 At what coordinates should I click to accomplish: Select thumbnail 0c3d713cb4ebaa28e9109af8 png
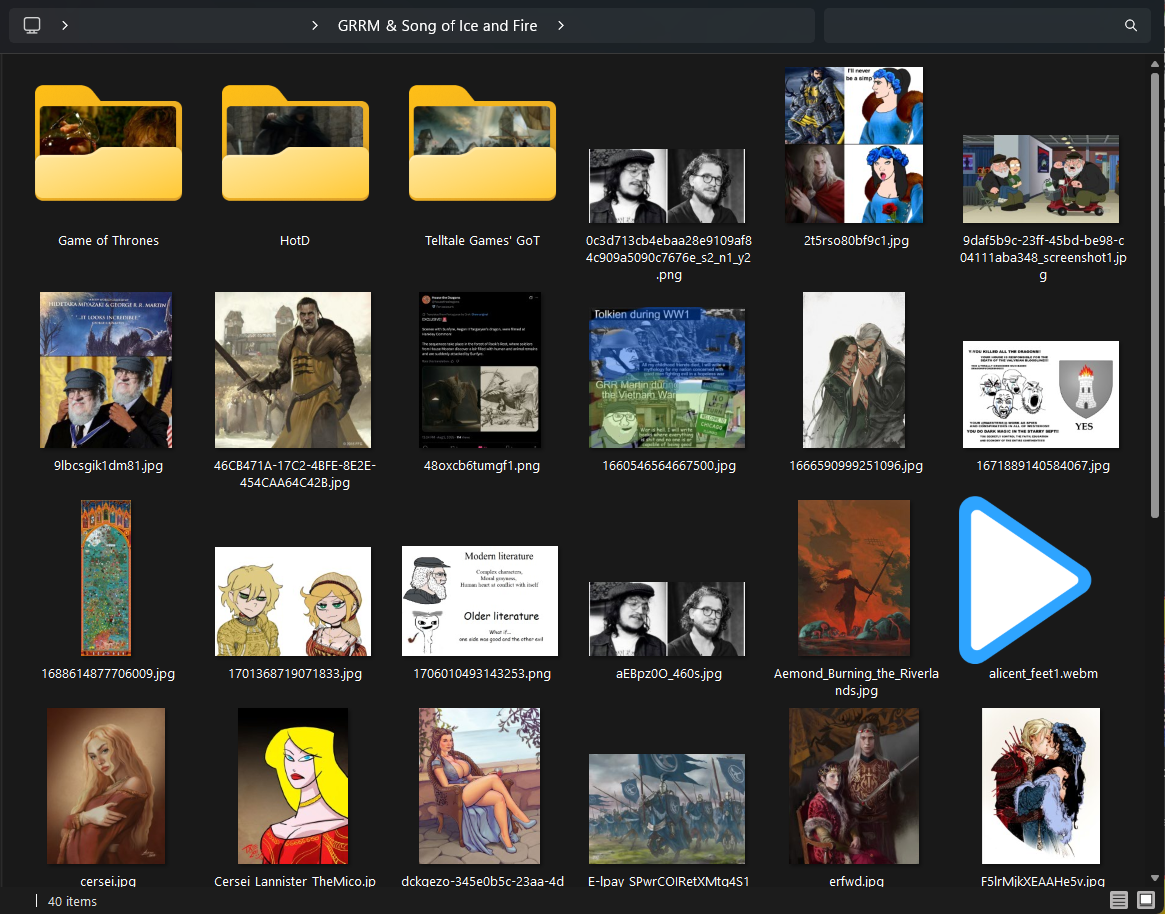coord(667,186)
